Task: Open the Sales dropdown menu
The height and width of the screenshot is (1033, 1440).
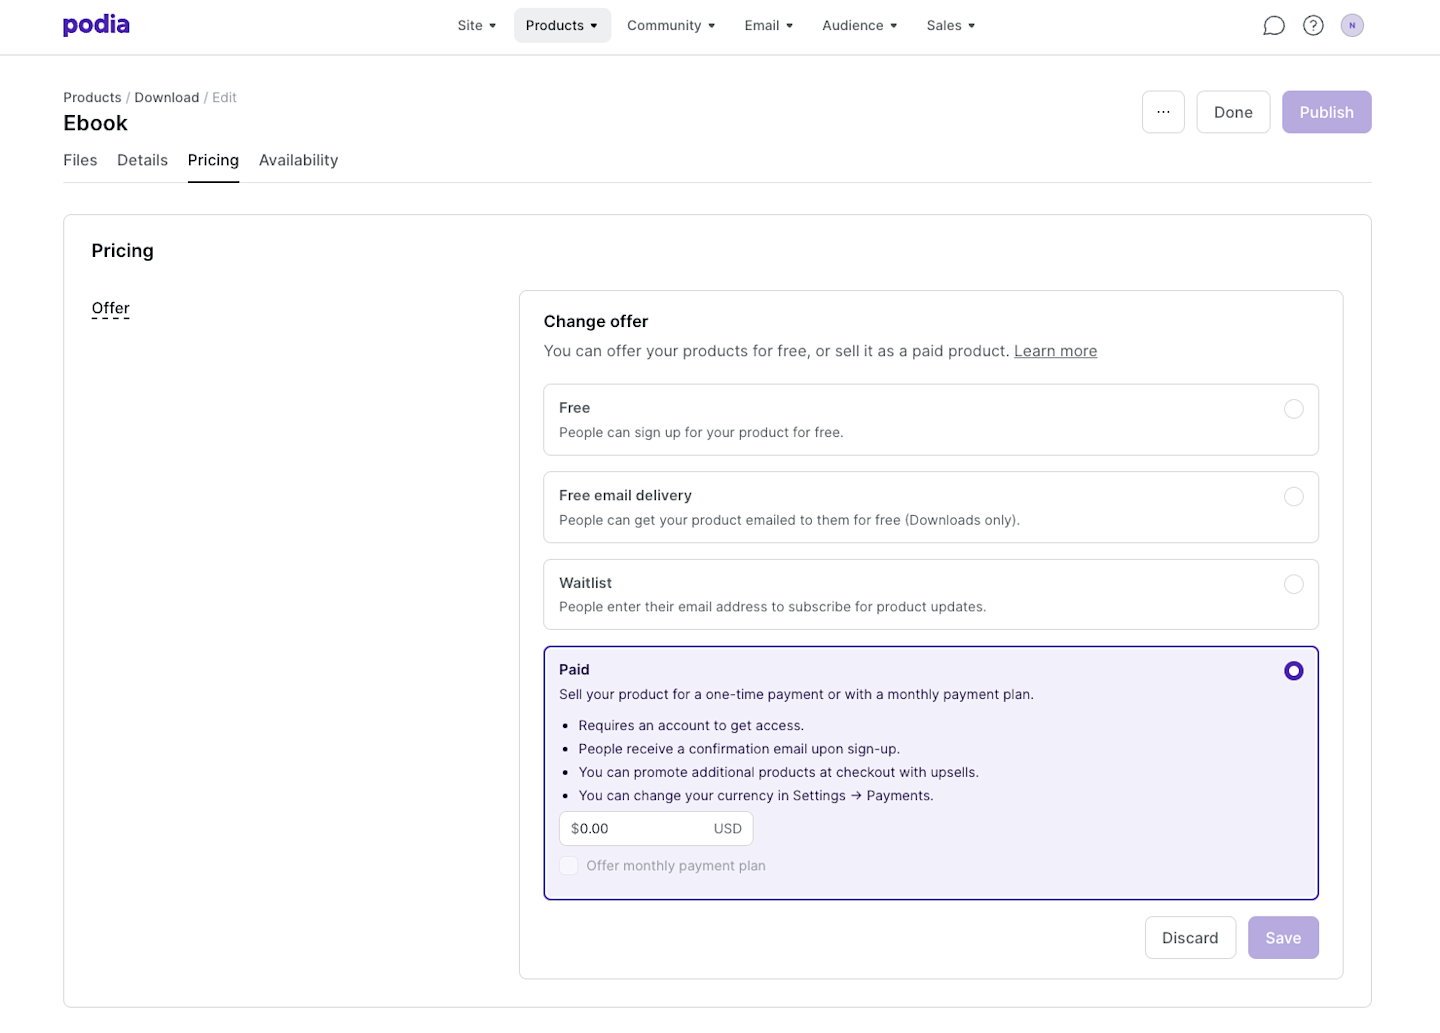Action: point(950,26)
